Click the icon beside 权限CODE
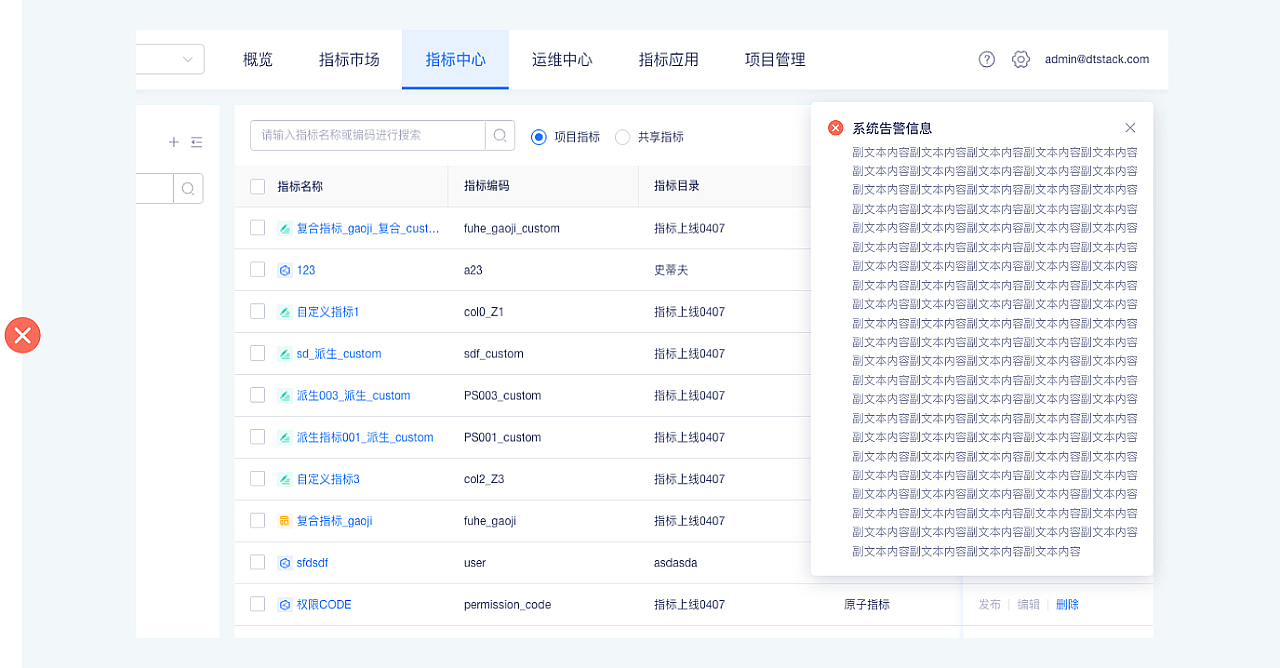The height and width of the screenshot is (668, 1280). [x=285, y=605]
